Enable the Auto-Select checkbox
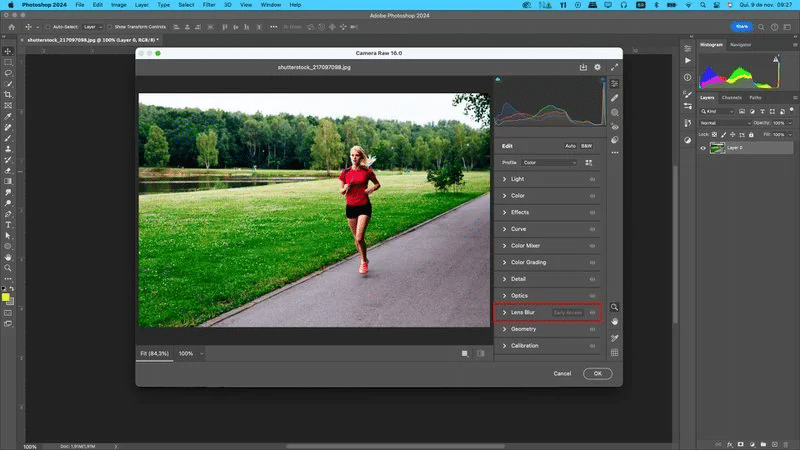 (x=49, y=27)
